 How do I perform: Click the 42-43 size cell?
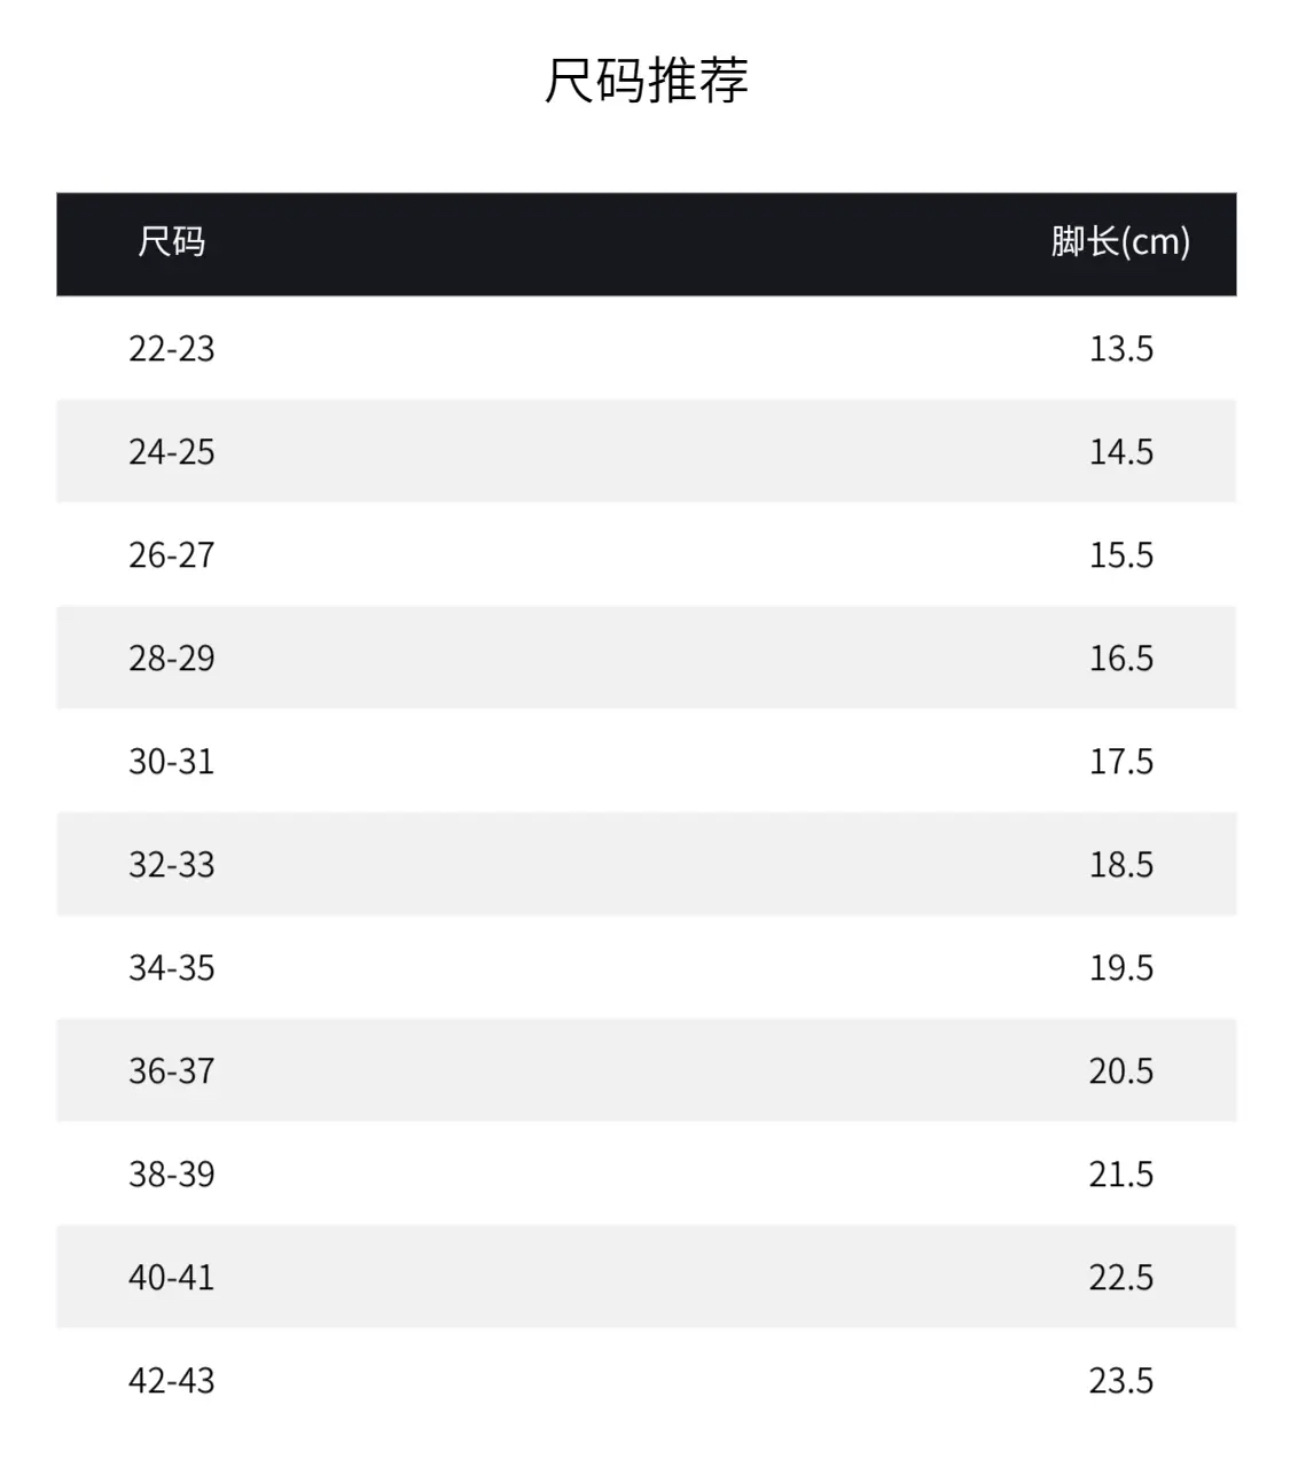171,1381
